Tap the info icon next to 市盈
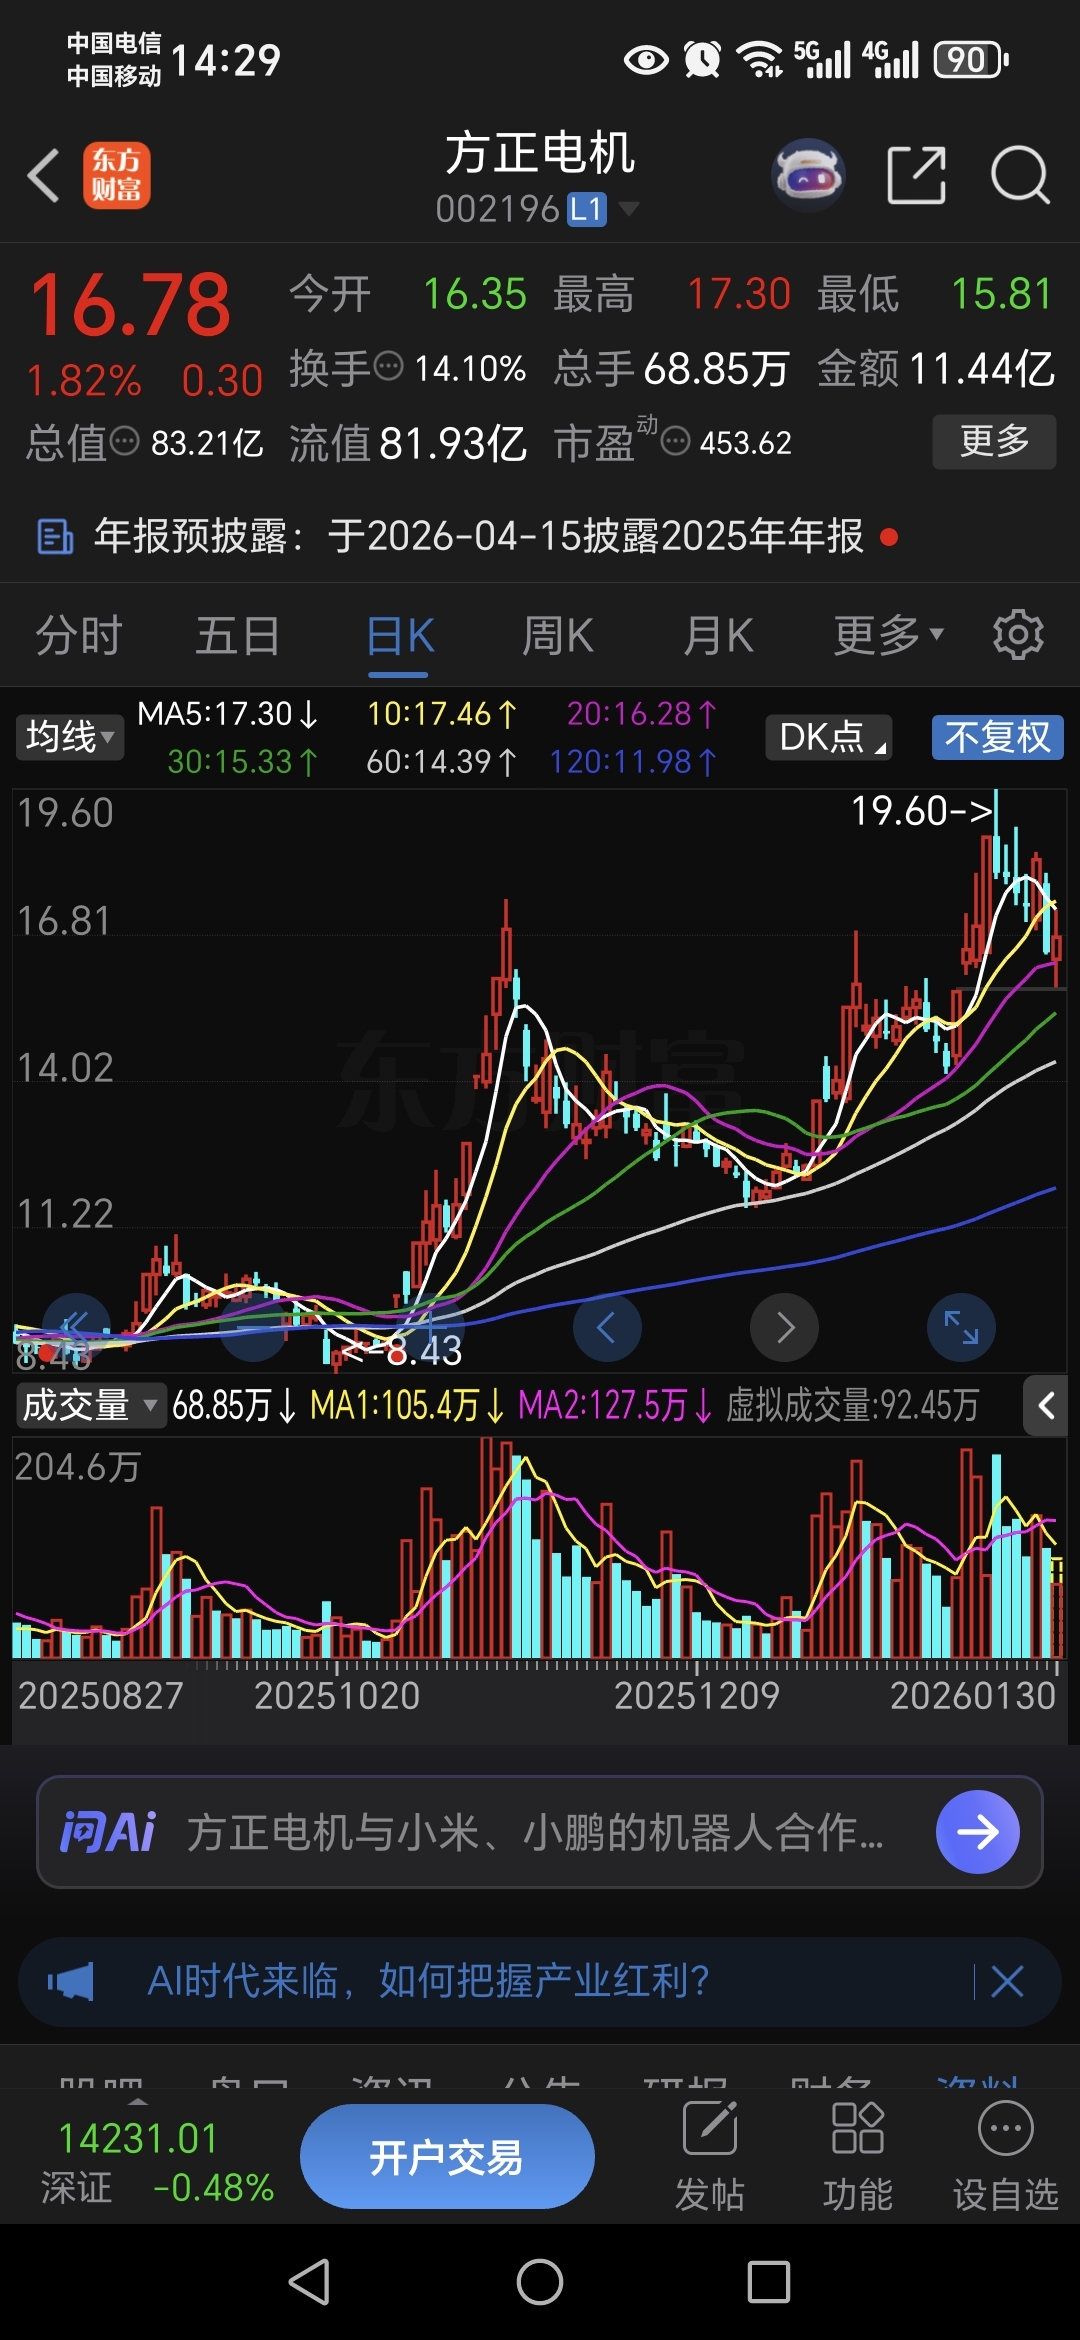The width and height of the screenshot is (1080, 2340). 676,440
